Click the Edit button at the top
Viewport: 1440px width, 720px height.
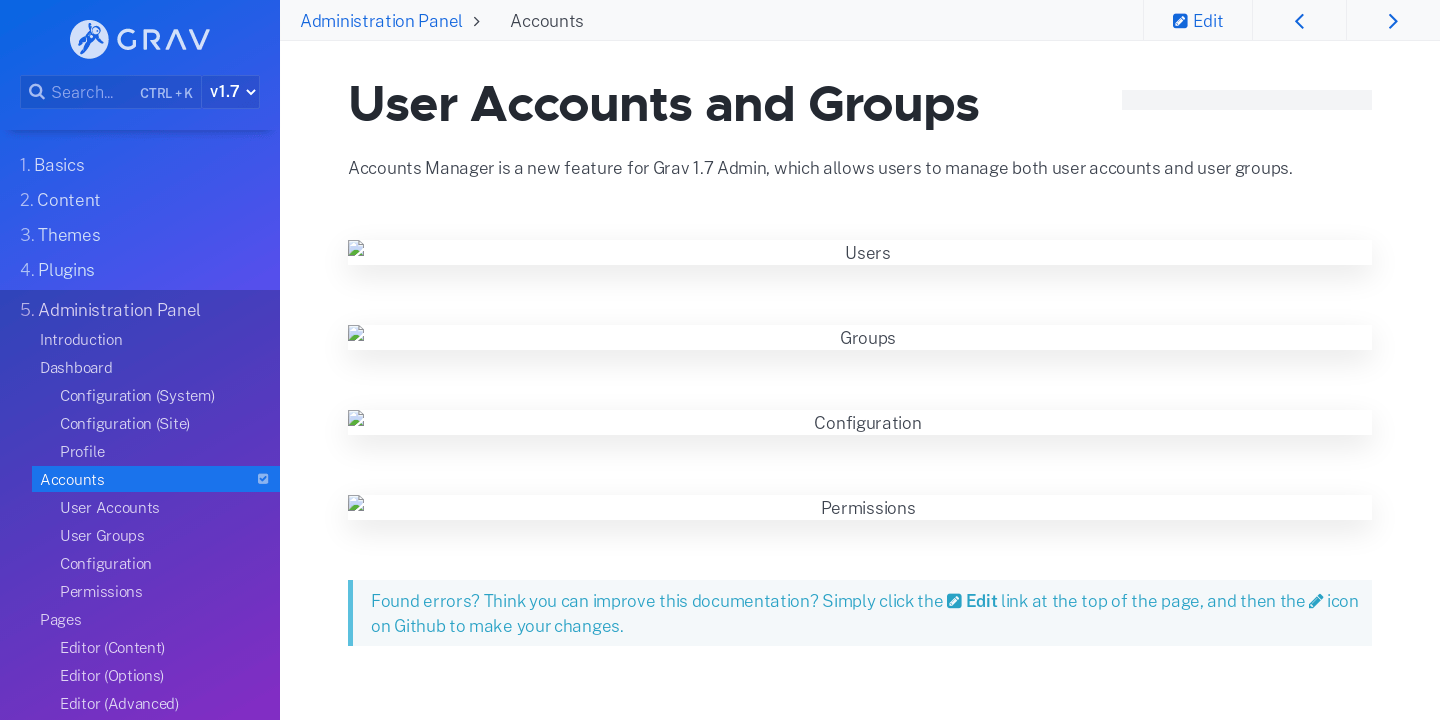(1197, 20)
